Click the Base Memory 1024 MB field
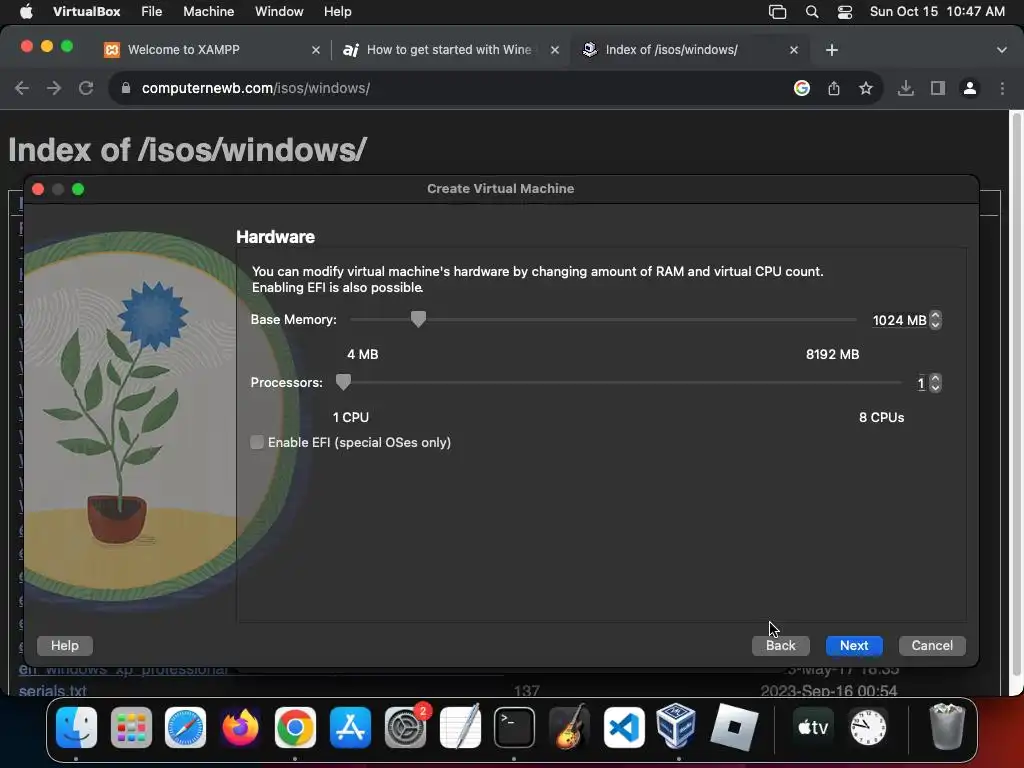The image size is (1024, 768). (899, 321)
